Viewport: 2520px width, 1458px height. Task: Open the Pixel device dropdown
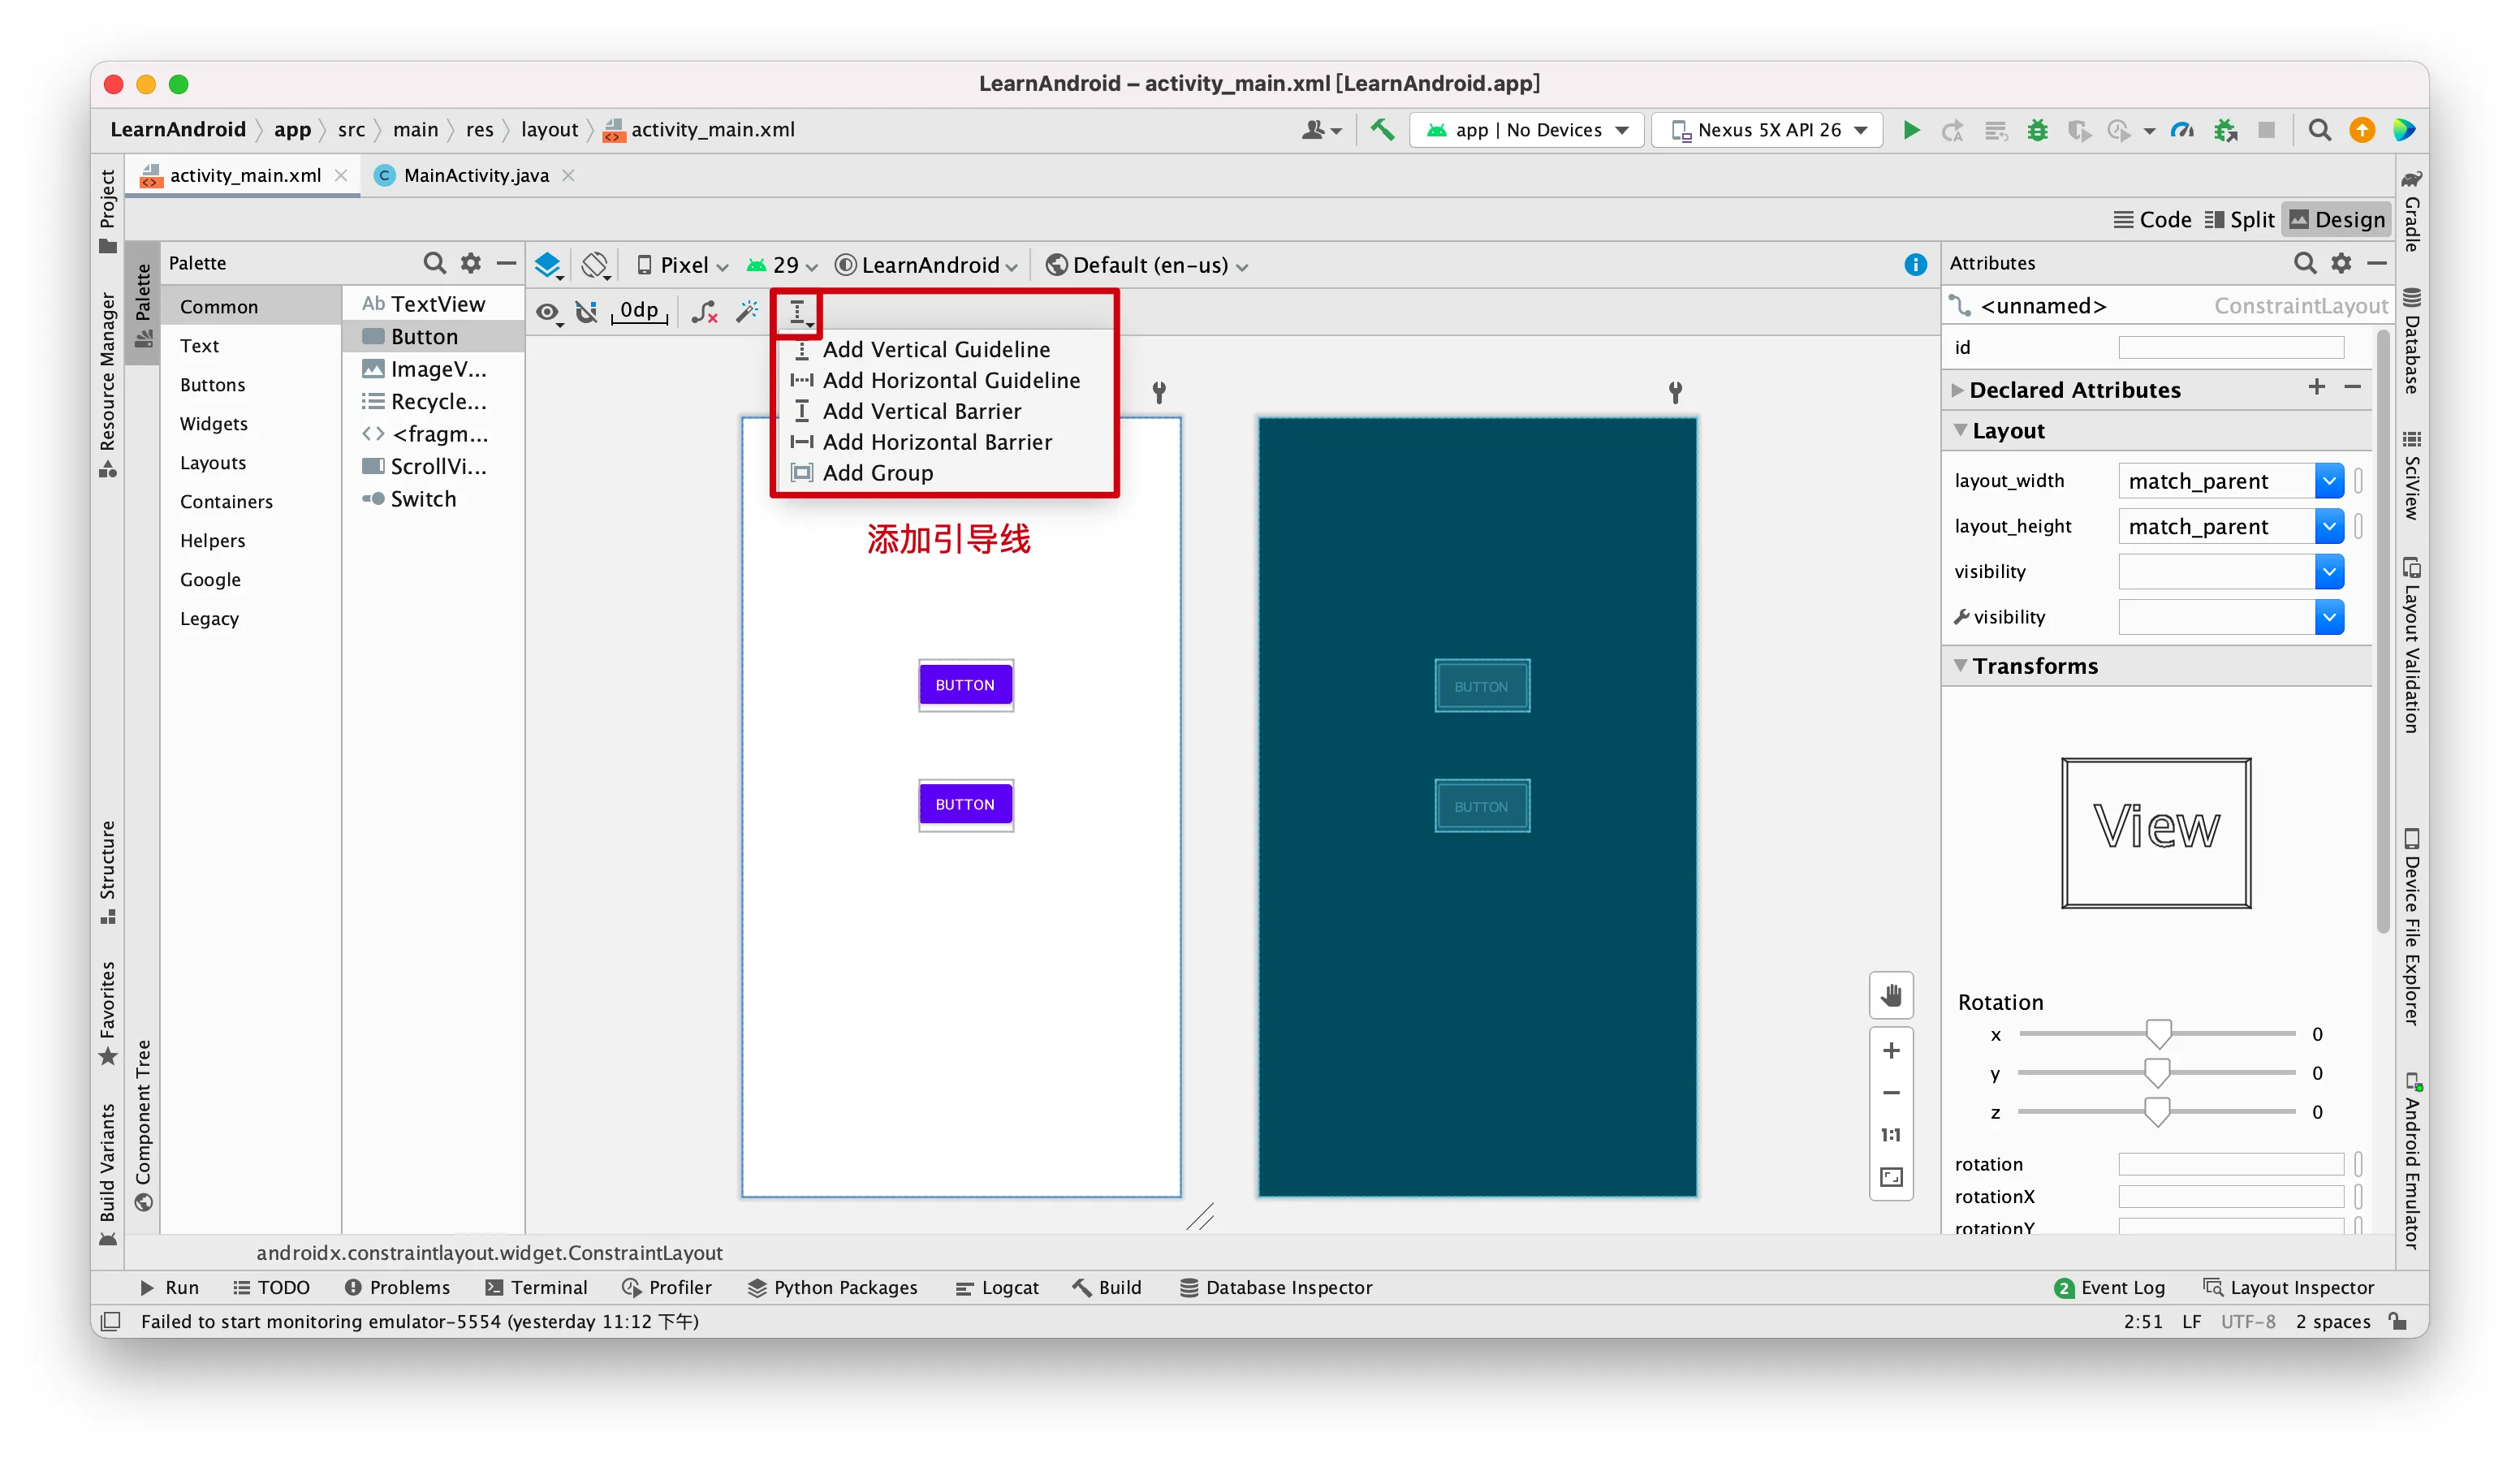[684, 265]
